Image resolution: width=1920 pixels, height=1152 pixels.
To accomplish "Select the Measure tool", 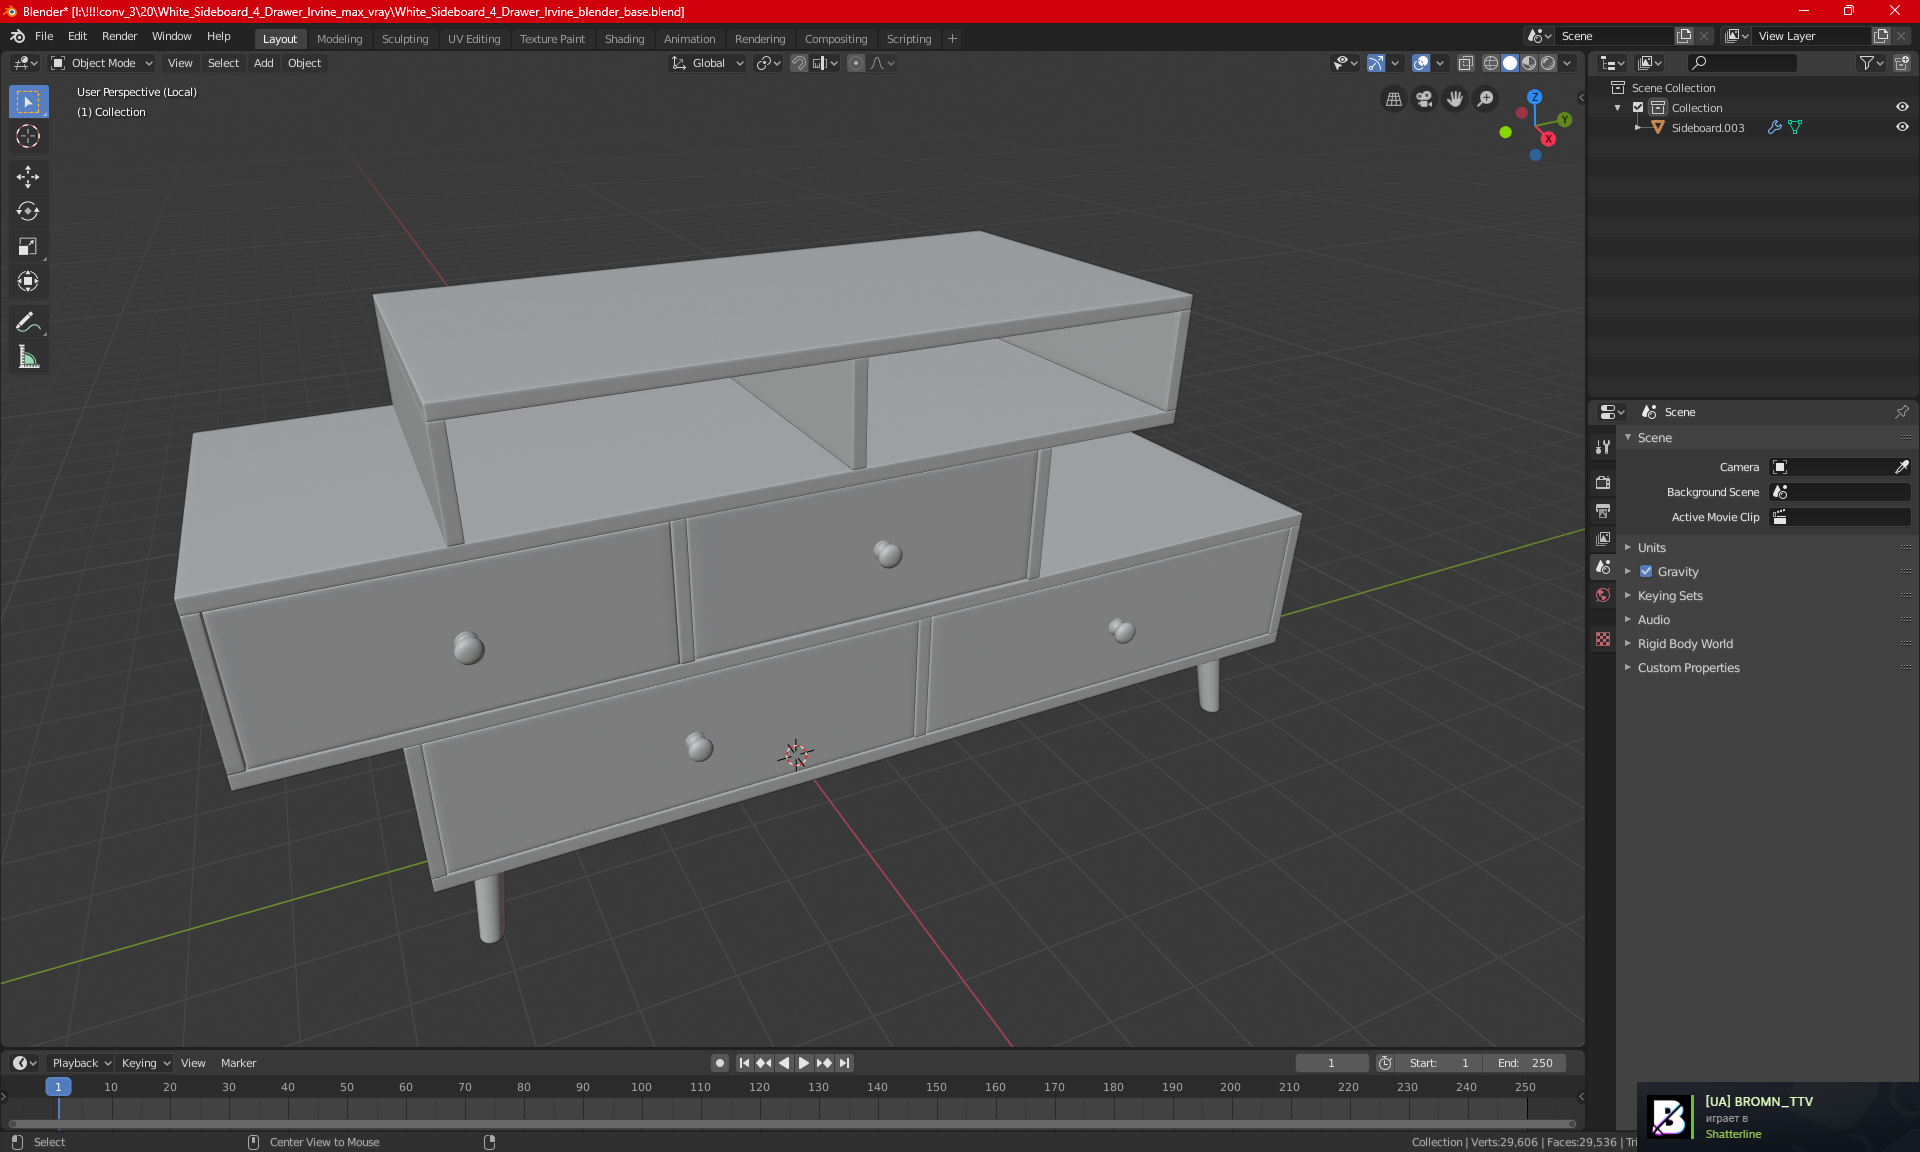I will coord(28,357).
